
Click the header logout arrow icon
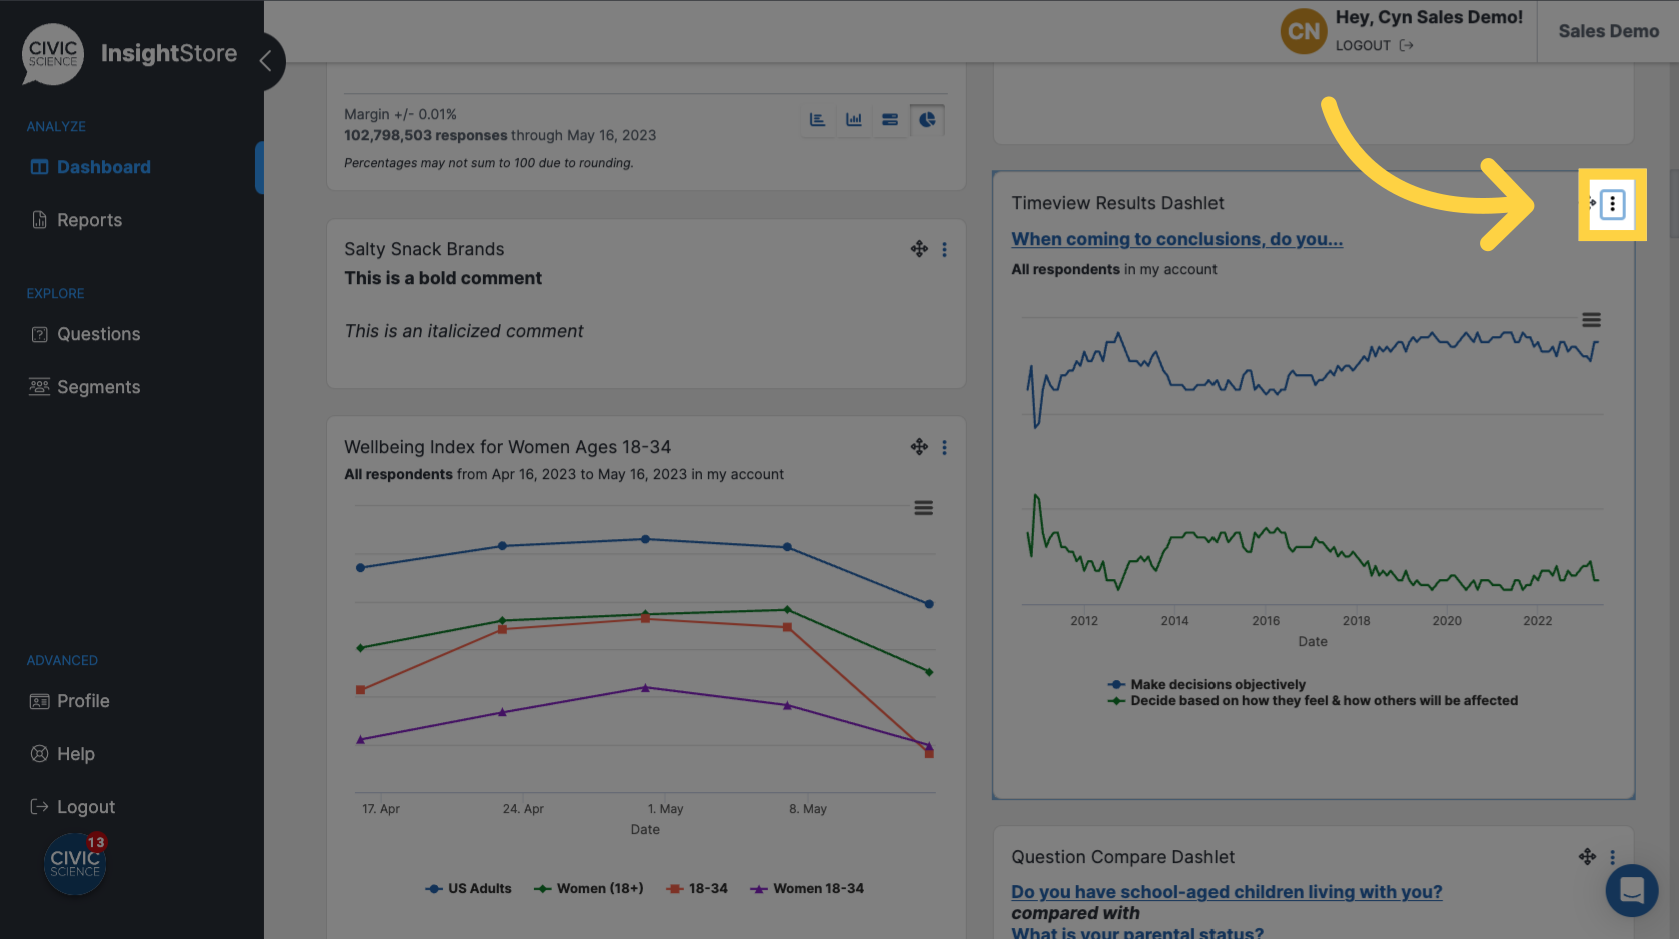1406,45
